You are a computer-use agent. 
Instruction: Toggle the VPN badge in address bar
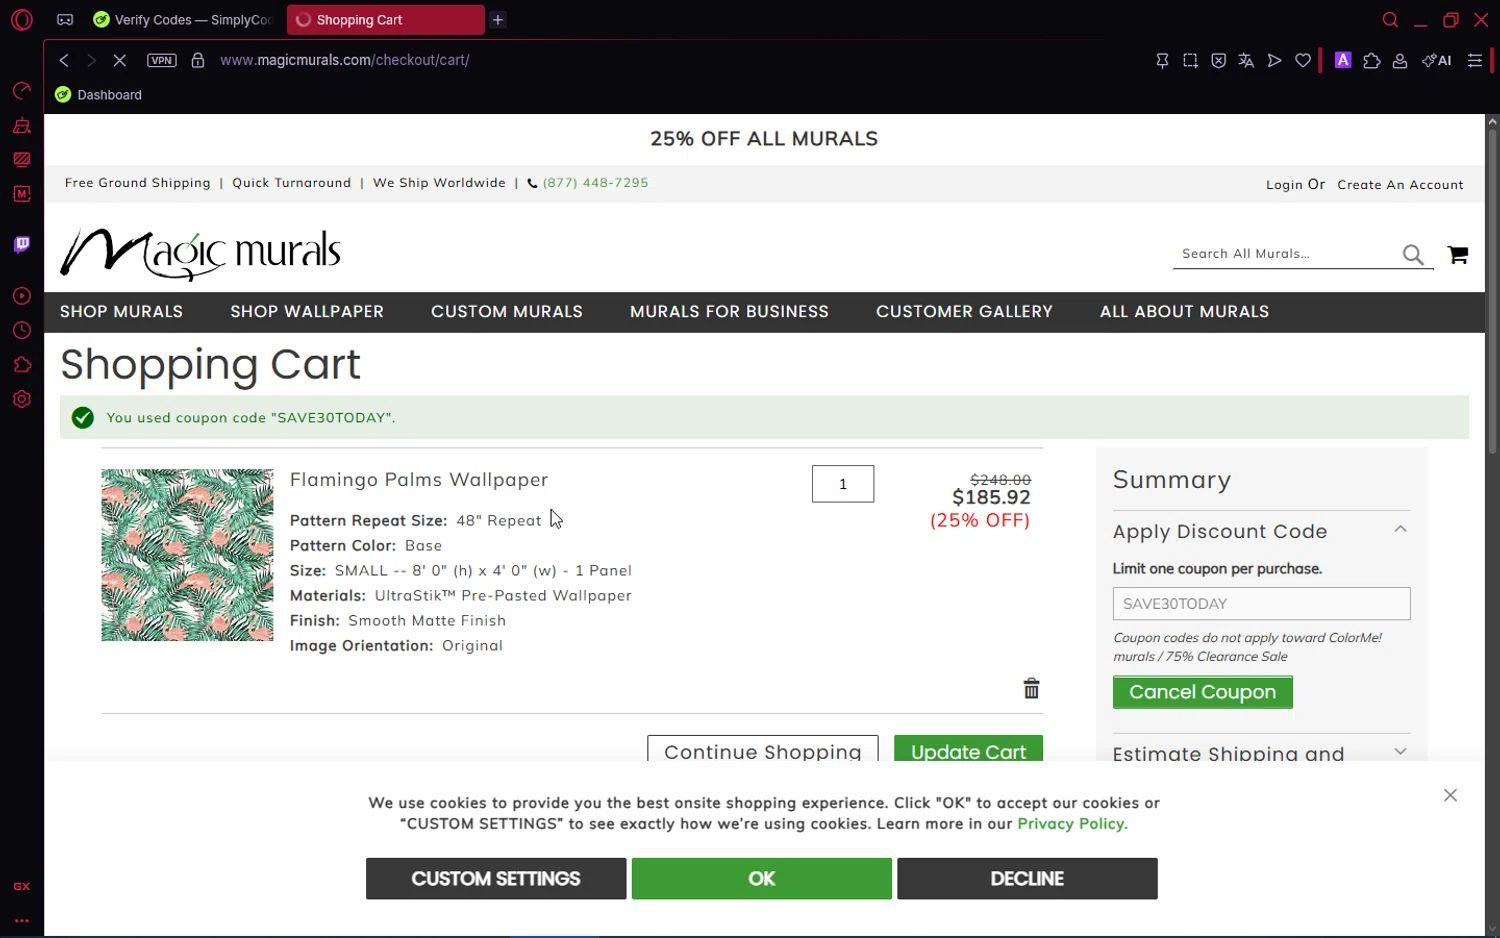click(161, 60)
